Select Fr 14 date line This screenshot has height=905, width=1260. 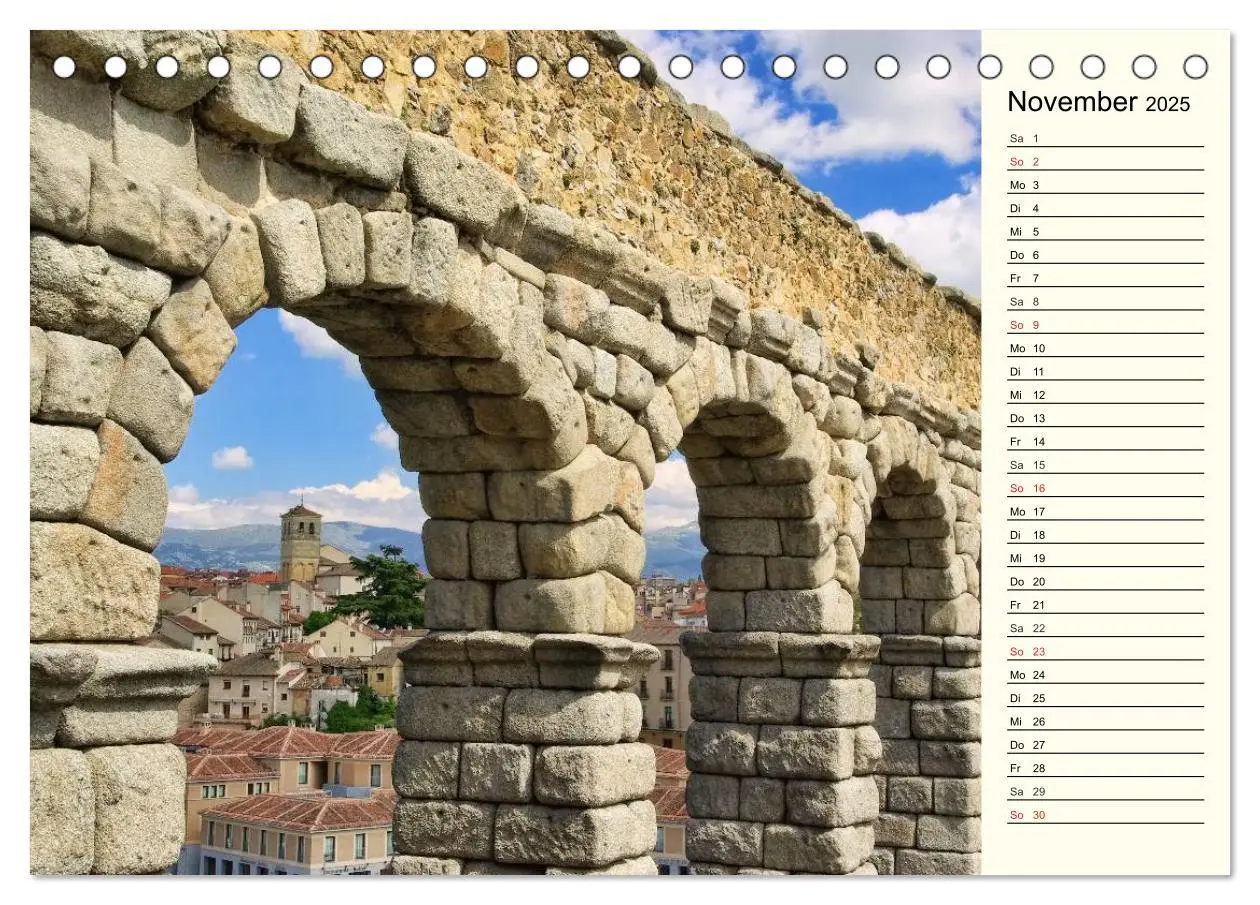click(x=1105, y=442)
